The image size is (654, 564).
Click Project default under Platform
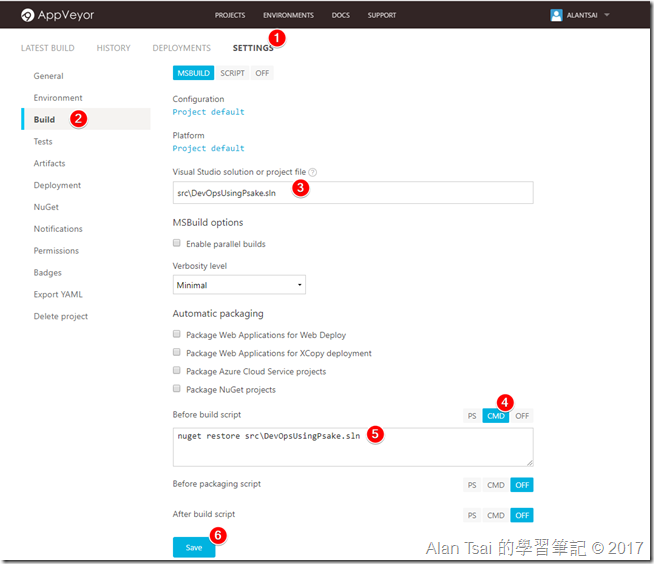[209, 148]
